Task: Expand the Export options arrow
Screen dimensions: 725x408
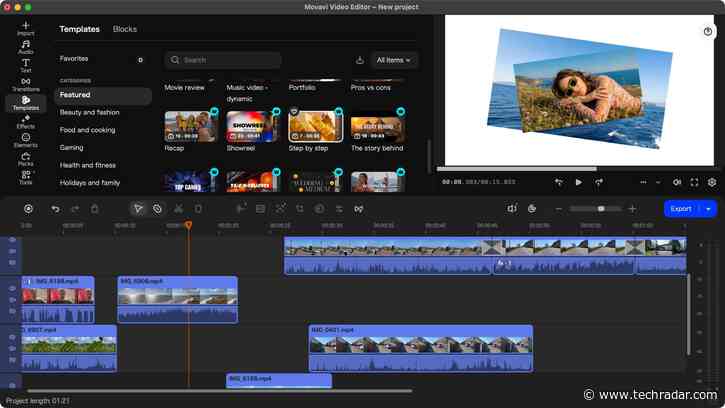Action: click(x=708, y=209)
